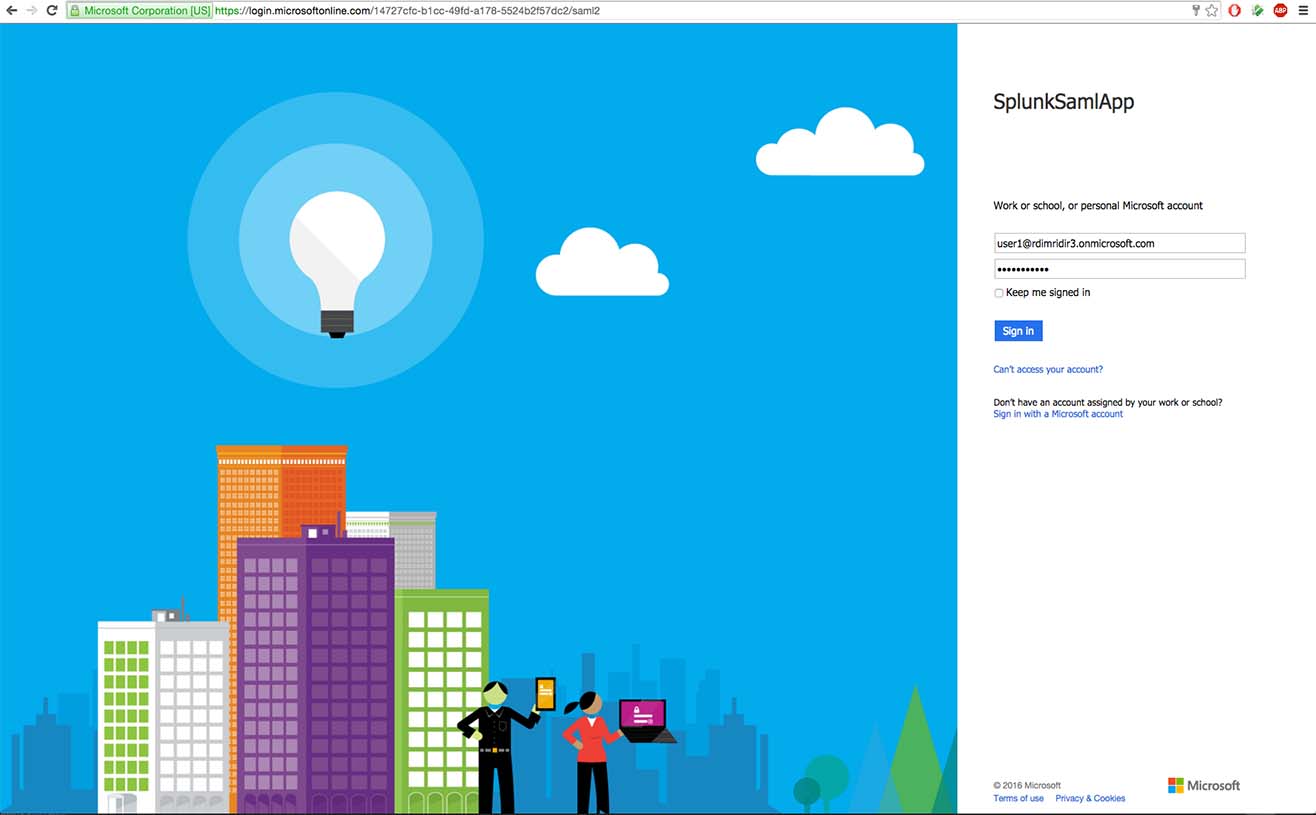1316x815 pixels.
Task: Click the Microsoft logo in the footer
Action: pos(1204,786)
